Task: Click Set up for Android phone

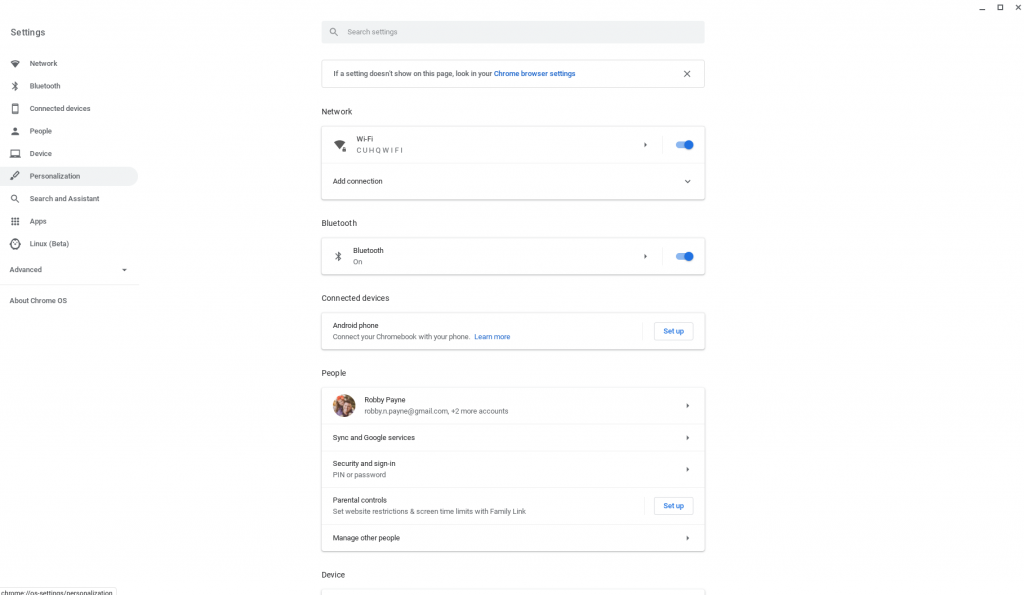Action: (673, 331)
